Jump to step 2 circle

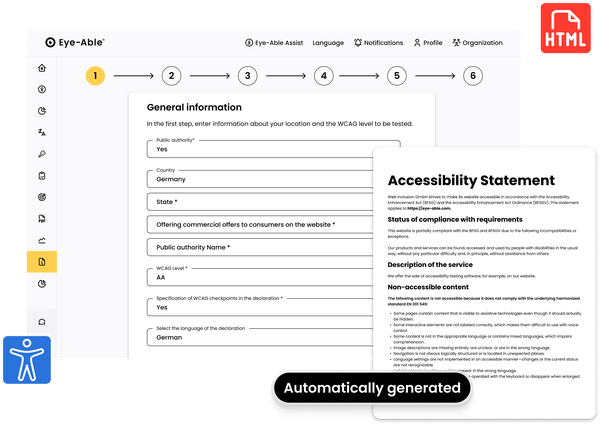pos(171,76)
